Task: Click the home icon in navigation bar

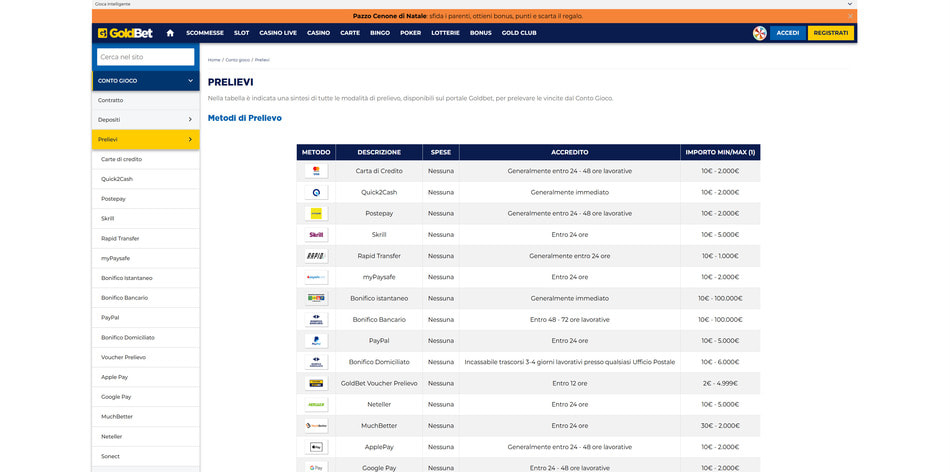Action: pos(170,33)
